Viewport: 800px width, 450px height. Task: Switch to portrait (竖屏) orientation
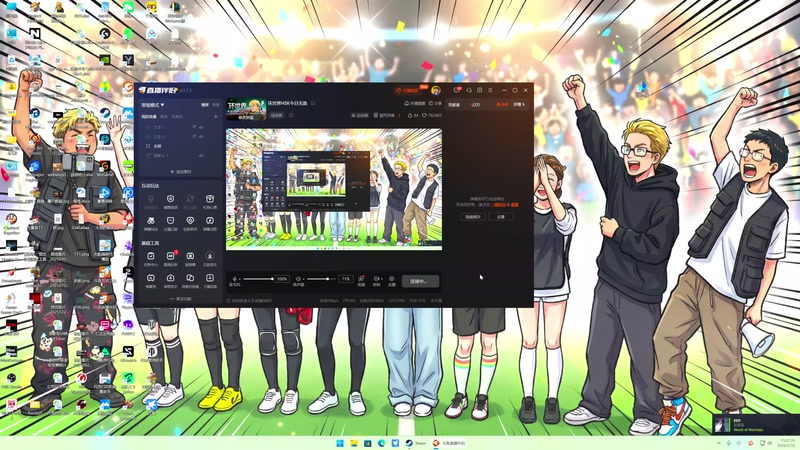click(x=216, y=105)
